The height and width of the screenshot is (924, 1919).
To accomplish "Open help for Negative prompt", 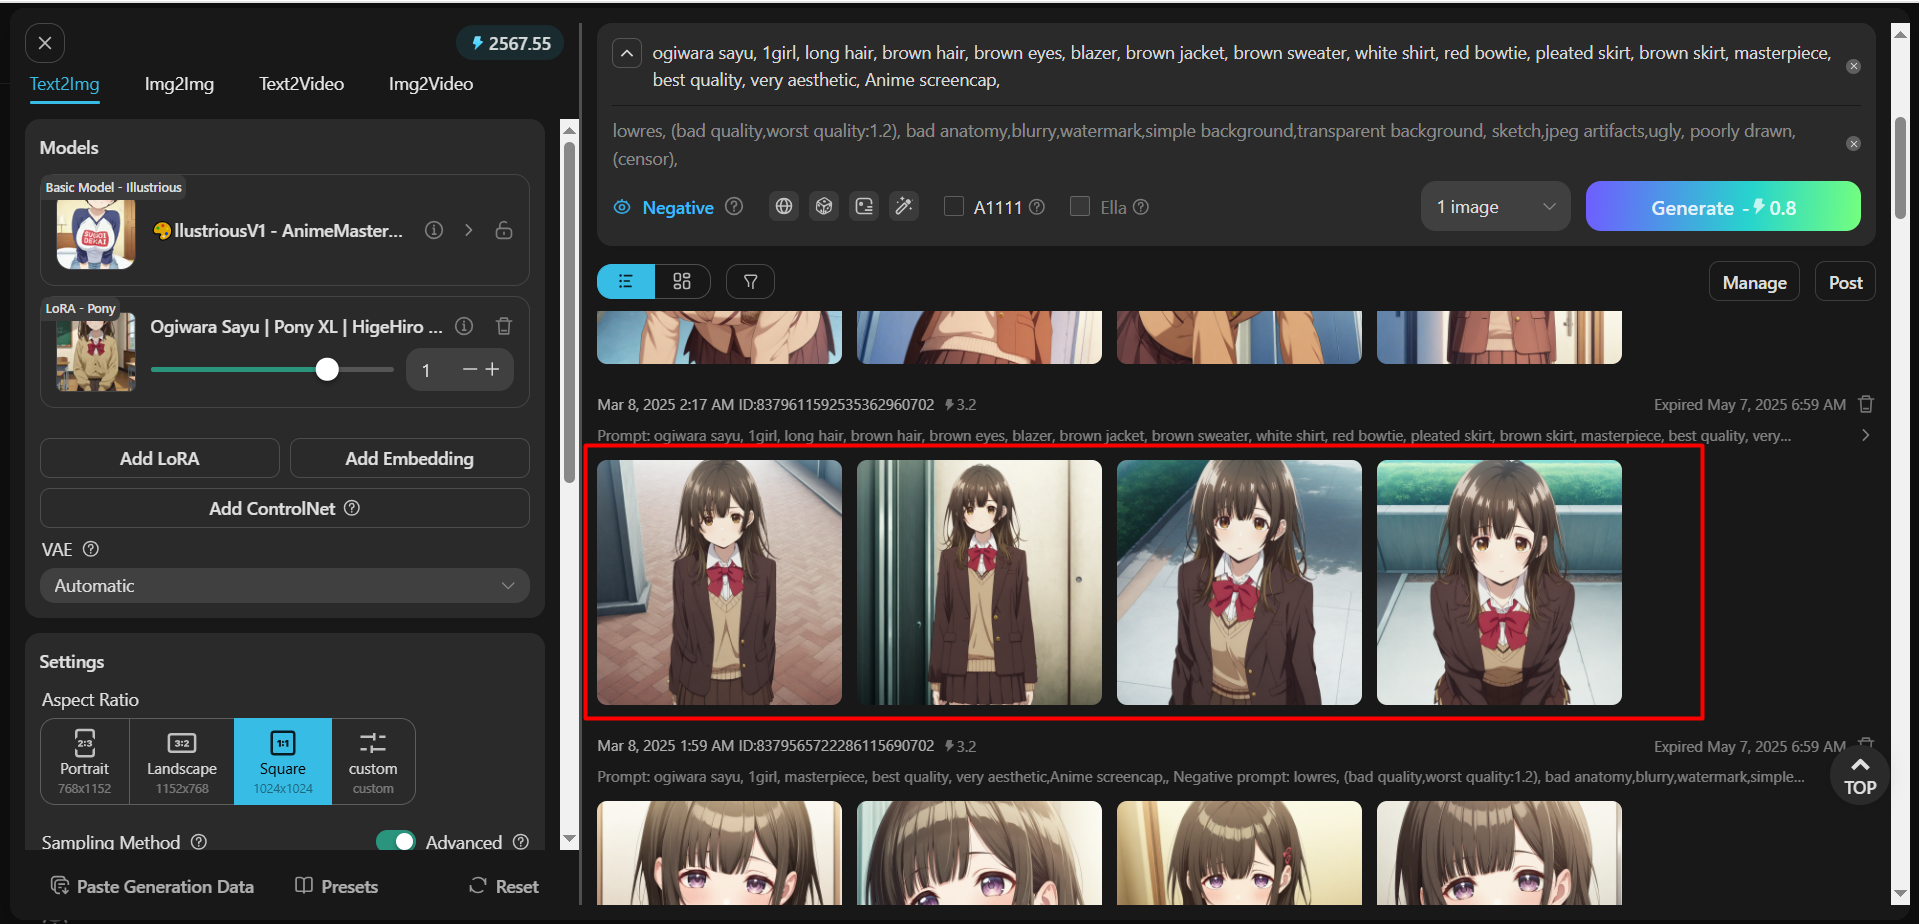I will point(734,206).
